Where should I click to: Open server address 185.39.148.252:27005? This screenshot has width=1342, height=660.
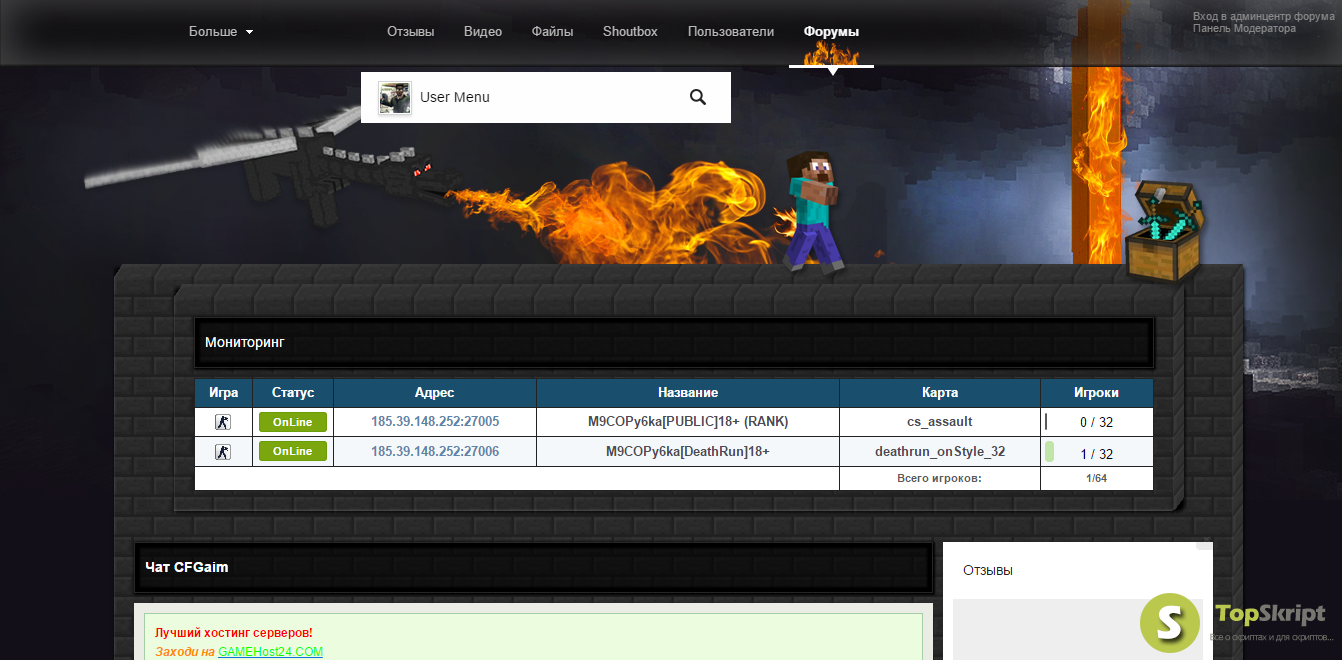tap(435, 422)
